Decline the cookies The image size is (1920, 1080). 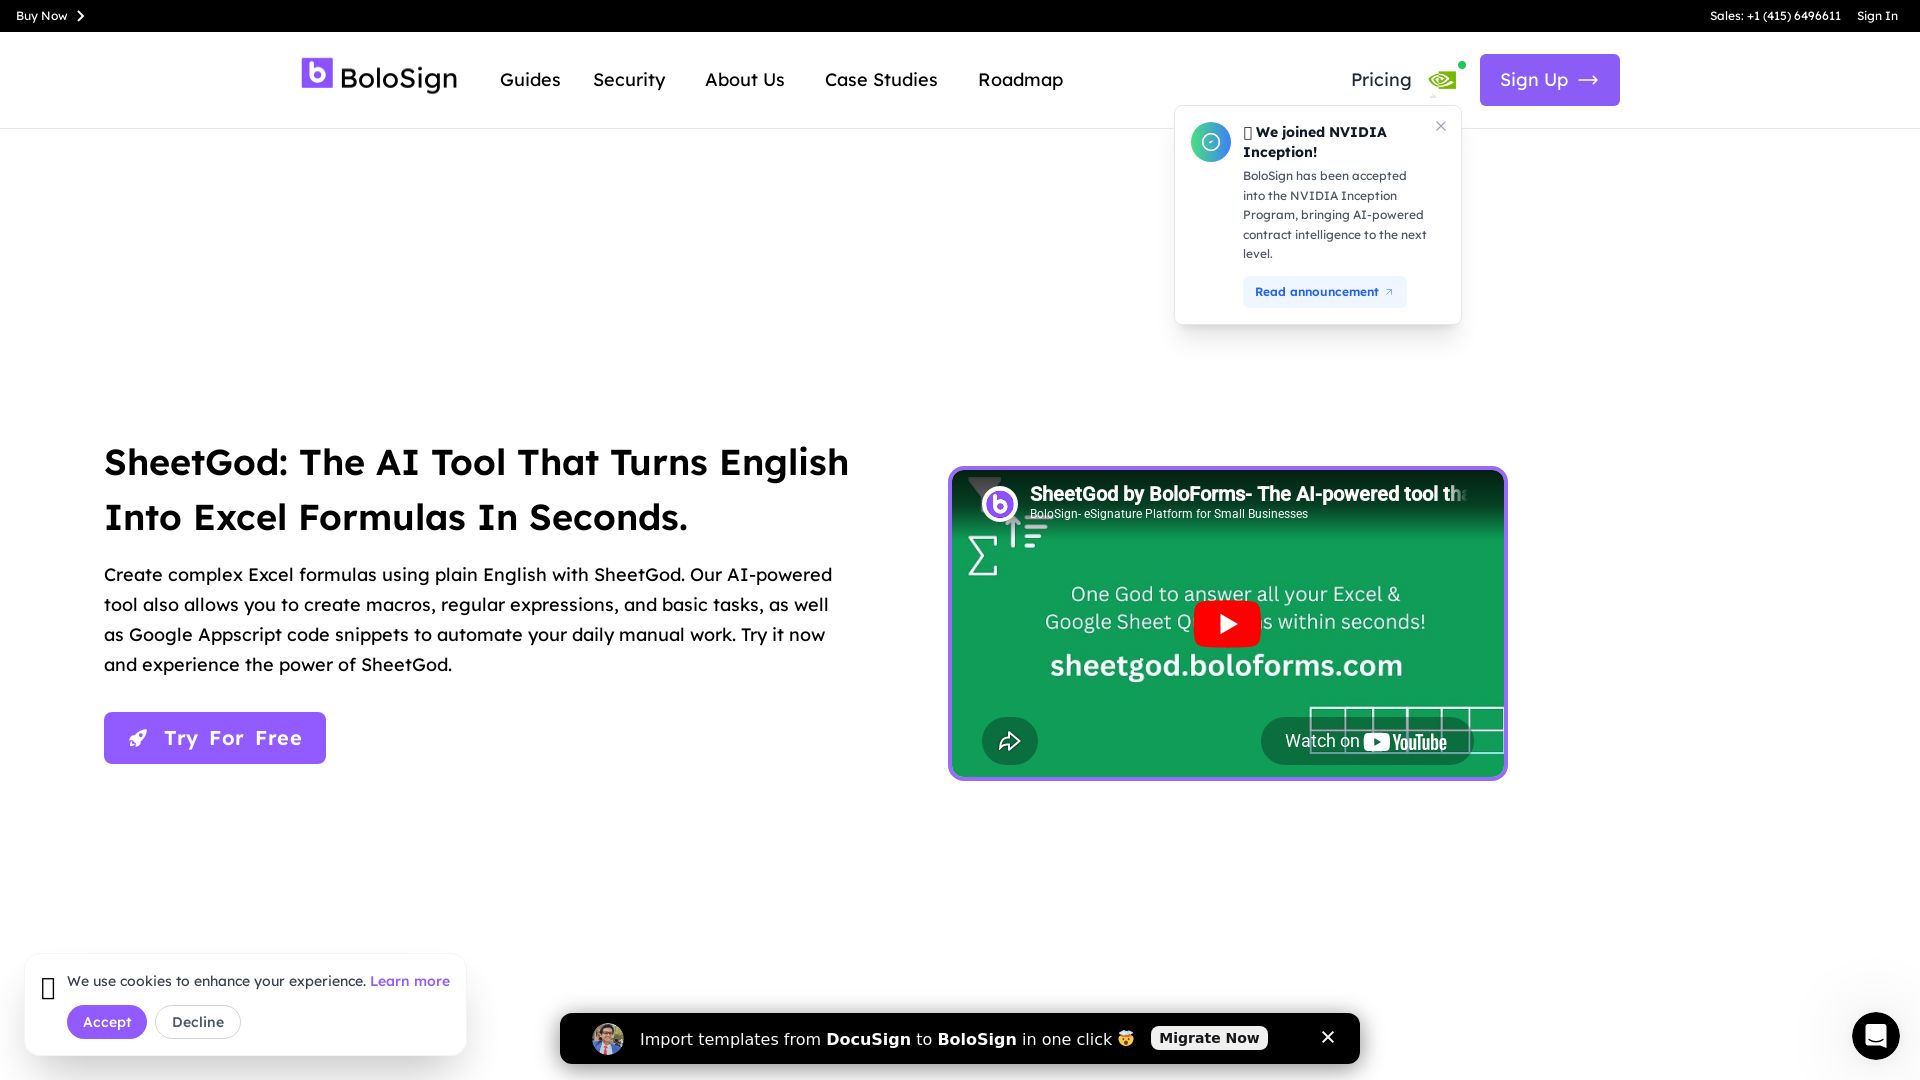click(x=198, y=1022)
